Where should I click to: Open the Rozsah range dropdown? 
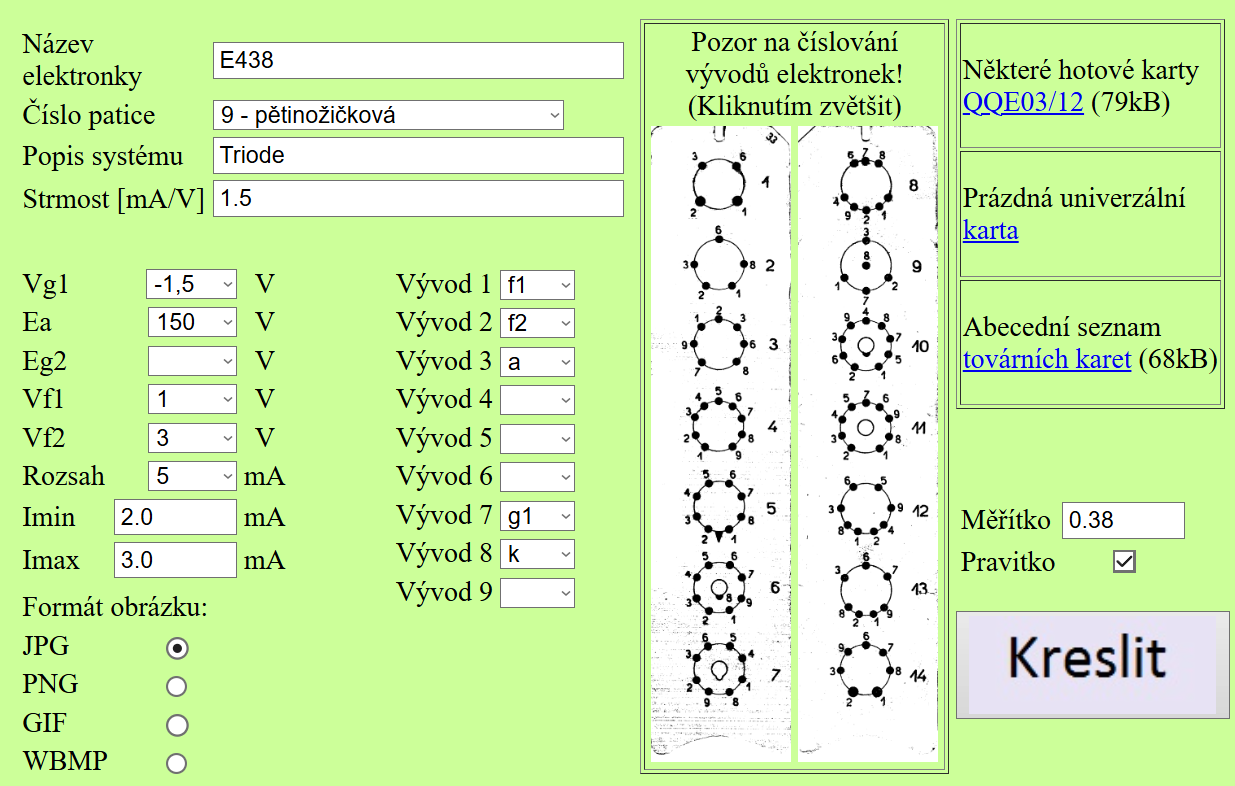(x=192, y=475)
